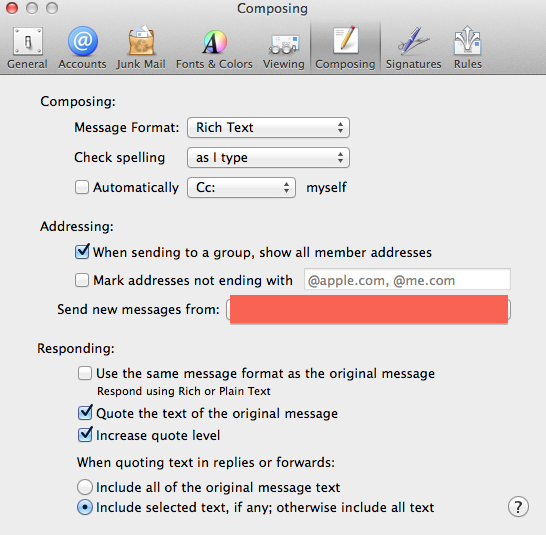546x535 pixels.
Task: Open the Cc: popup menu
Action: [242, 187]
